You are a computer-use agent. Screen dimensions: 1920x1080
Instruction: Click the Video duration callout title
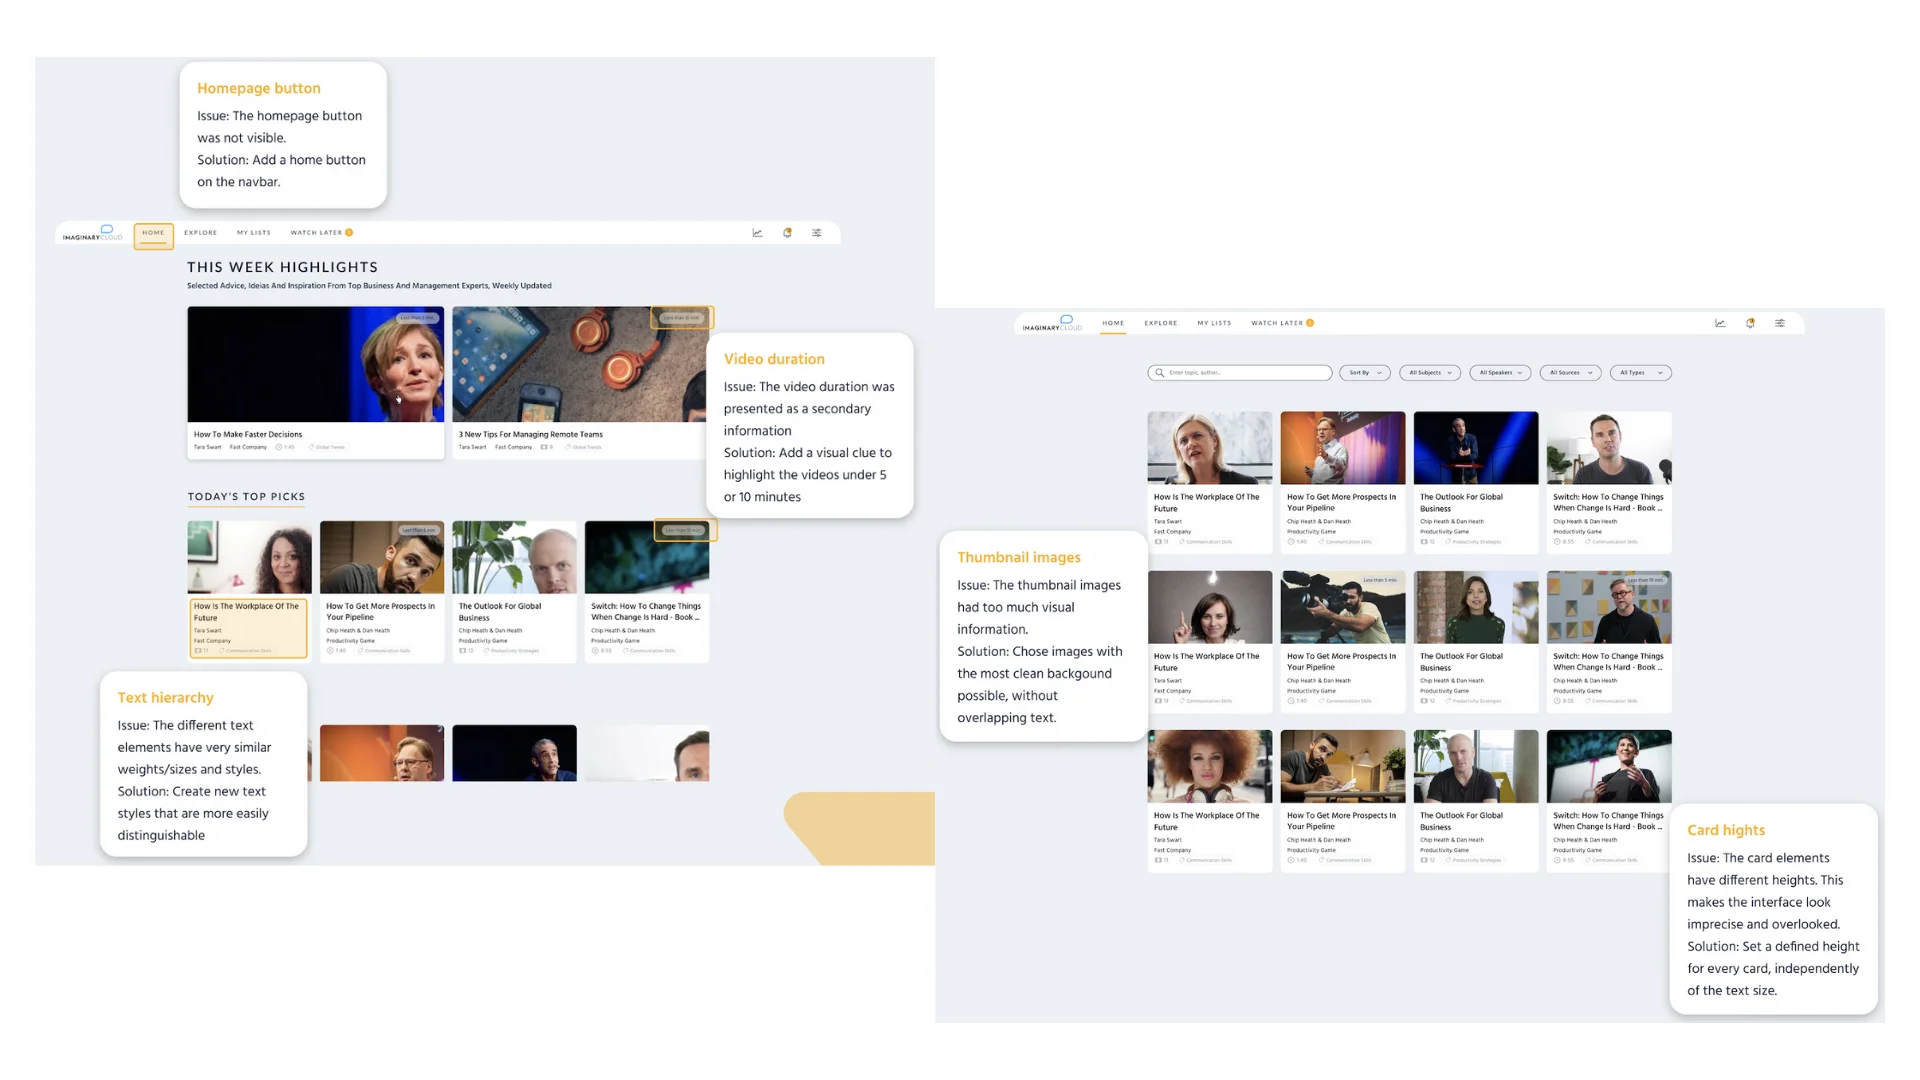774,360
